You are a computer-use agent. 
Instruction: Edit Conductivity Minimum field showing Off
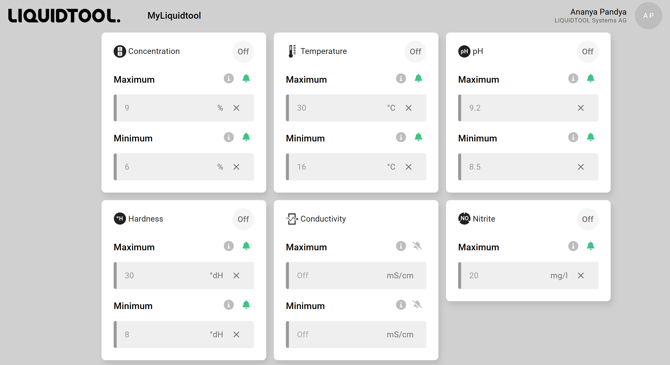pyautogui.click(x=356, y=334)
